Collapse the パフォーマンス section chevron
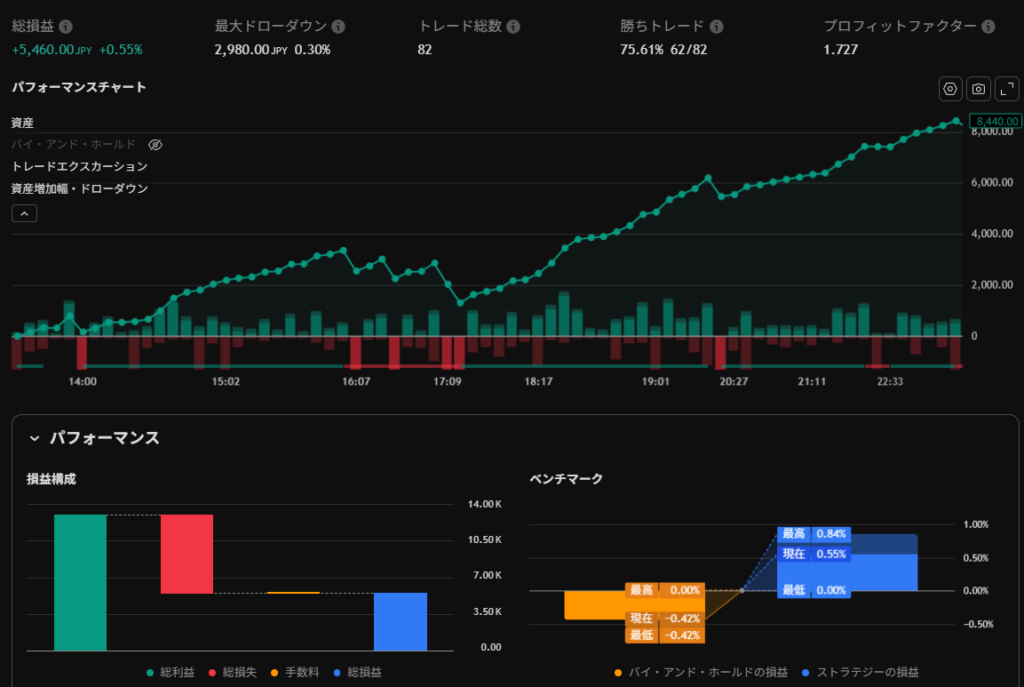The width and height of the screenshot is (1024, 687). (x=34, y=438)
